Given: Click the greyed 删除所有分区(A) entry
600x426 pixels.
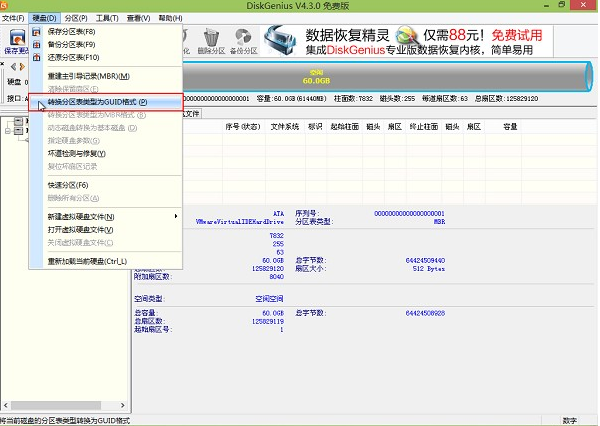Looking at the screenshot, I should pyautogui.click(x=106, y=198).
